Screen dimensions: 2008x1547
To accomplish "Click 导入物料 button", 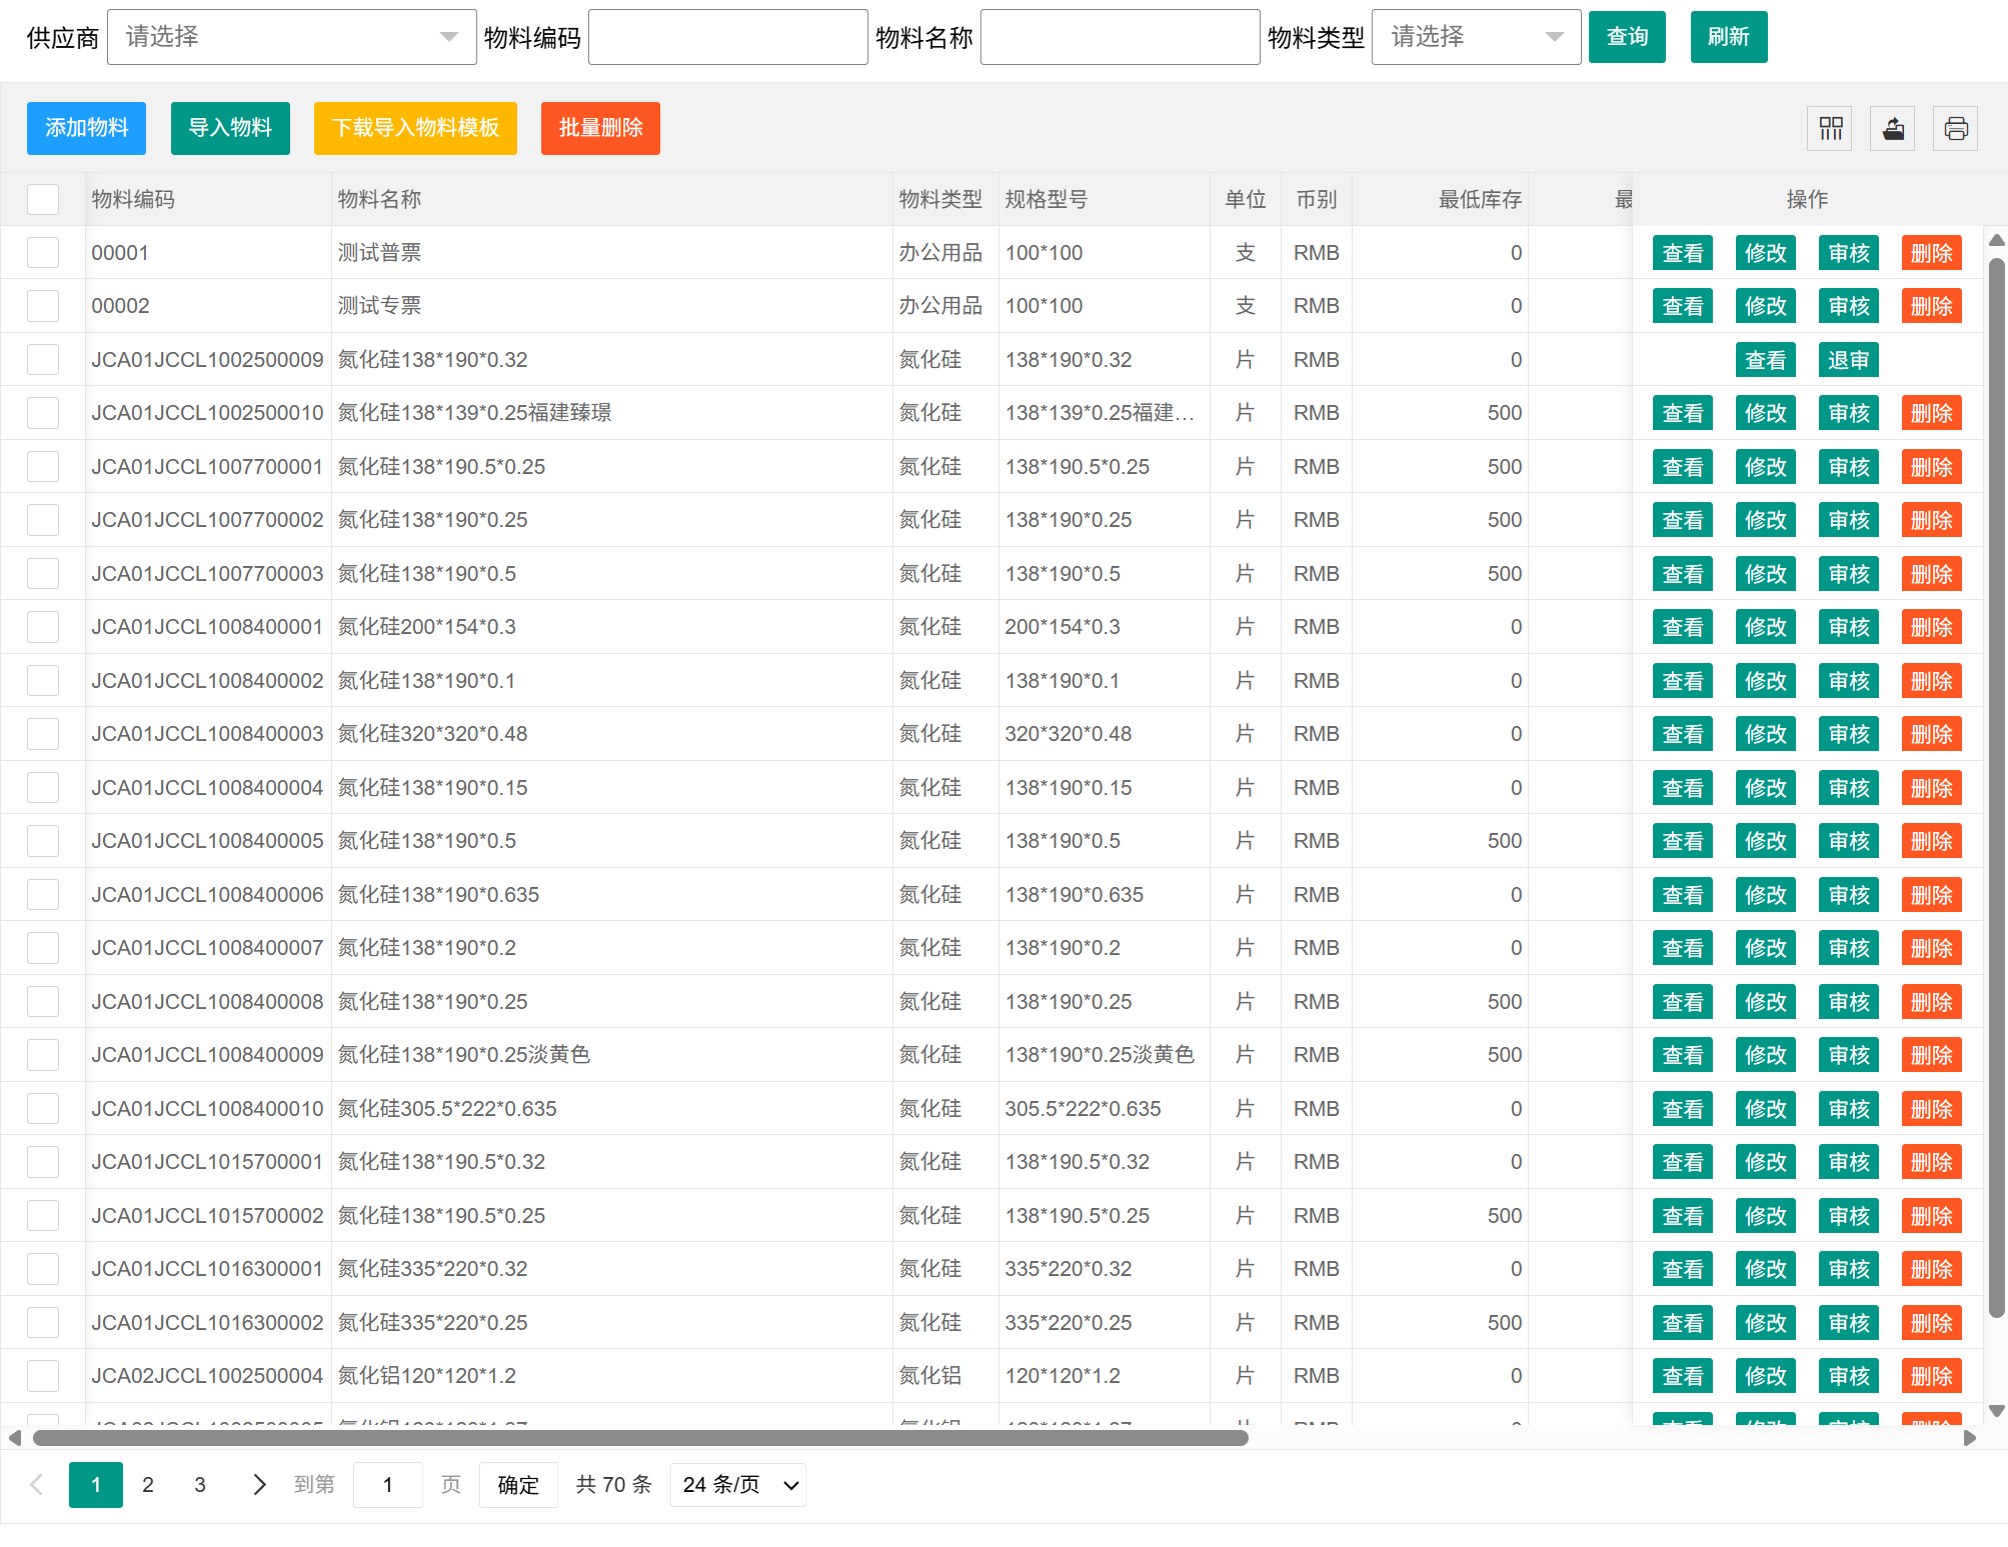I will (x=230, y=128).
